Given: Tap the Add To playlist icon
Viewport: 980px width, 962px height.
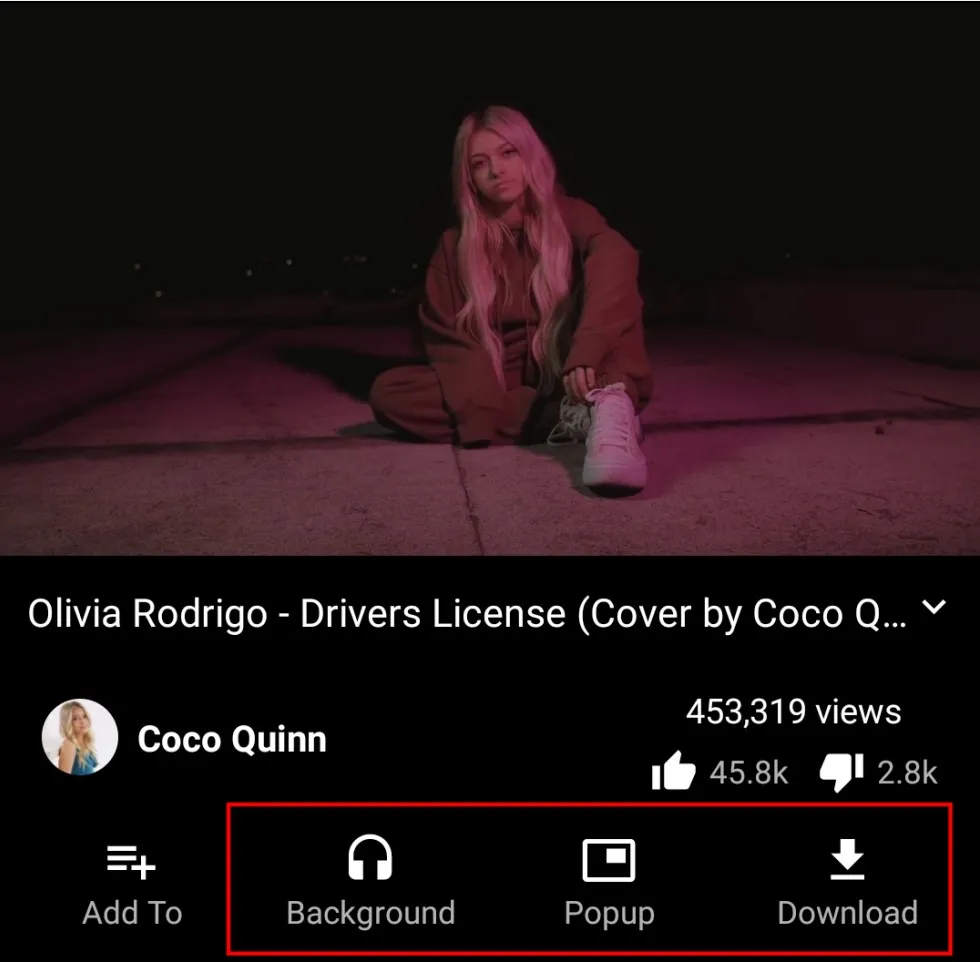Looking at the screenshot, I should [x=131, y=862].
